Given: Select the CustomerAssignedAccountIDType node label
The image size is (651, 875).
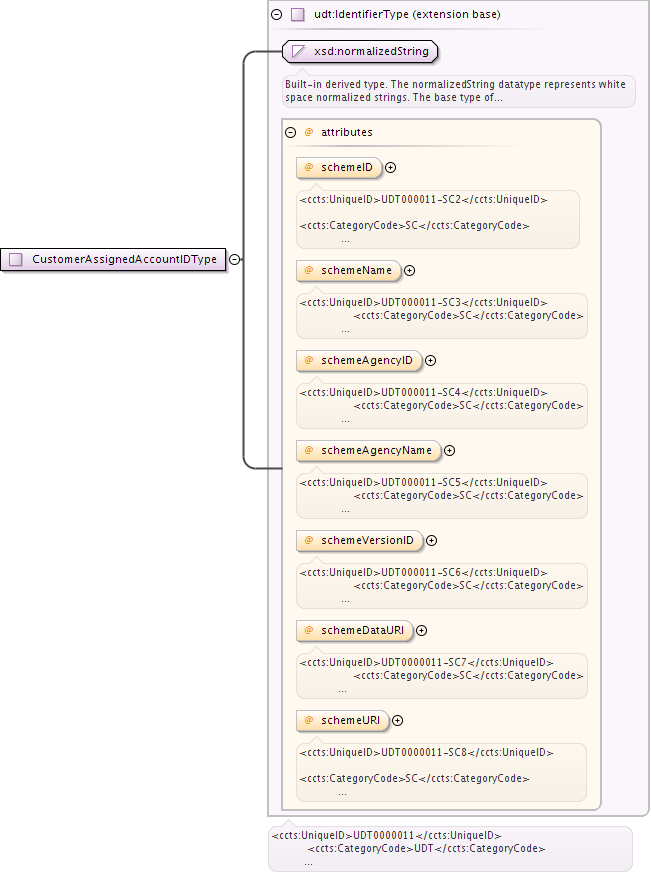Looking at the screenshot, I should click(124, 259).
